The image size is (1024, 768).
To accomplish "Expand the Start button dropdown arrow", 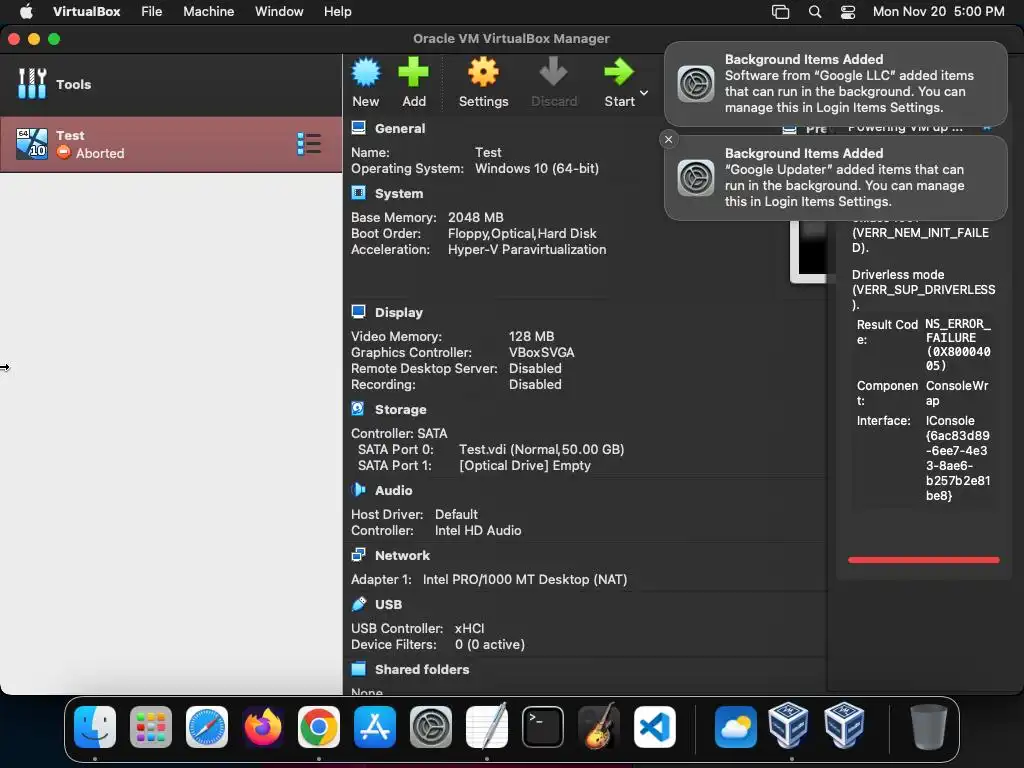I will tap(644, 93).
